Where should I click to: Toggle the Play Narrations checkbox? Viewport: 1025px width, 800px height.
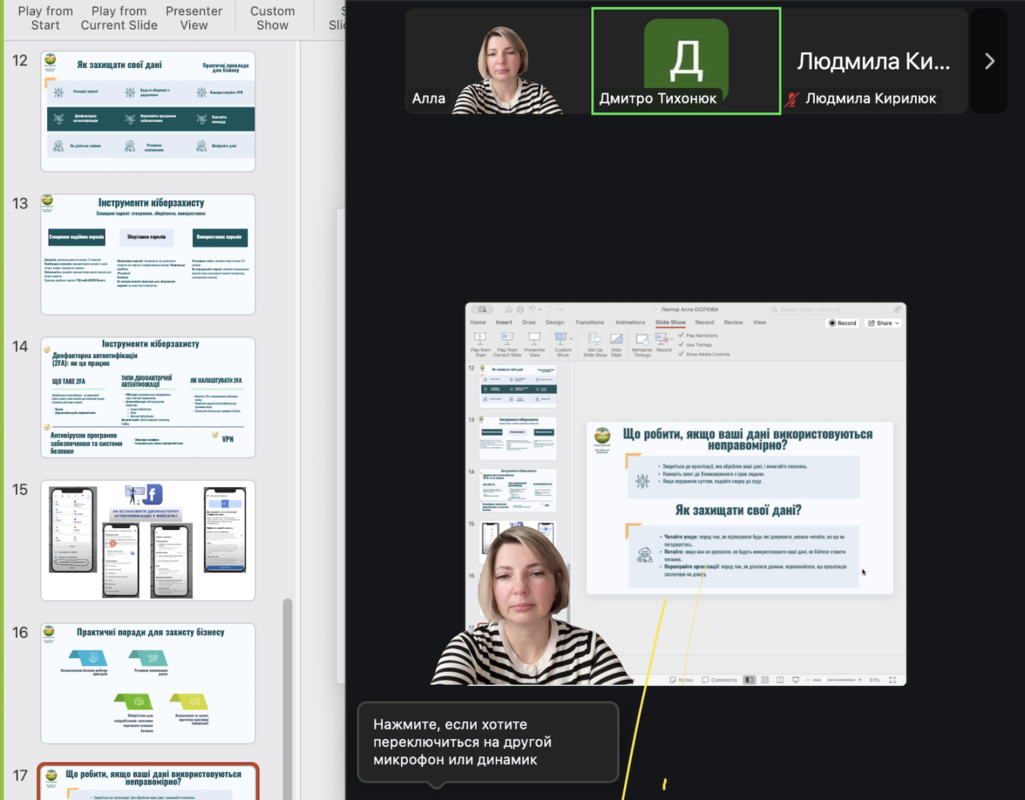[681, 335]
